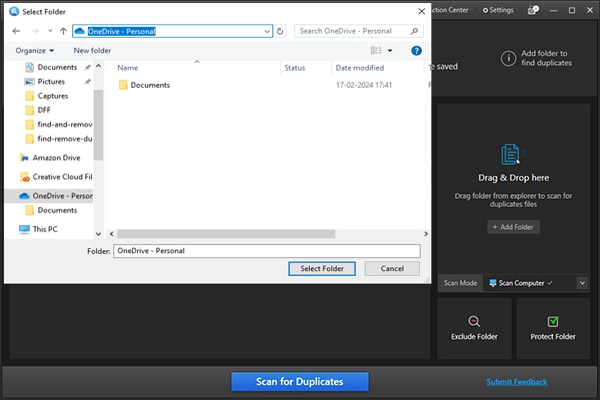Select the Documents folder in file list
Image resolution: width=600 pixels, height=400 pixels.
coord(150,85)
